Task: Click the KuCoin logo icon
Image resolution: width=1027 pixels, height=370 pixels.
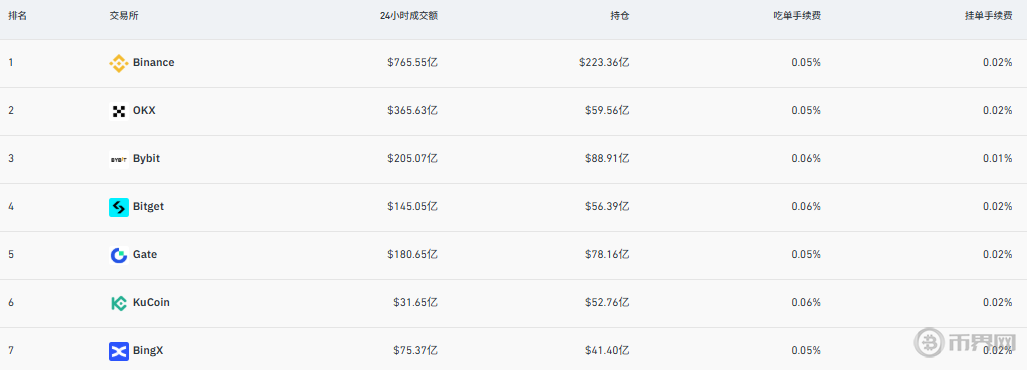Action: pyautogui.click(x=119, y=303)
